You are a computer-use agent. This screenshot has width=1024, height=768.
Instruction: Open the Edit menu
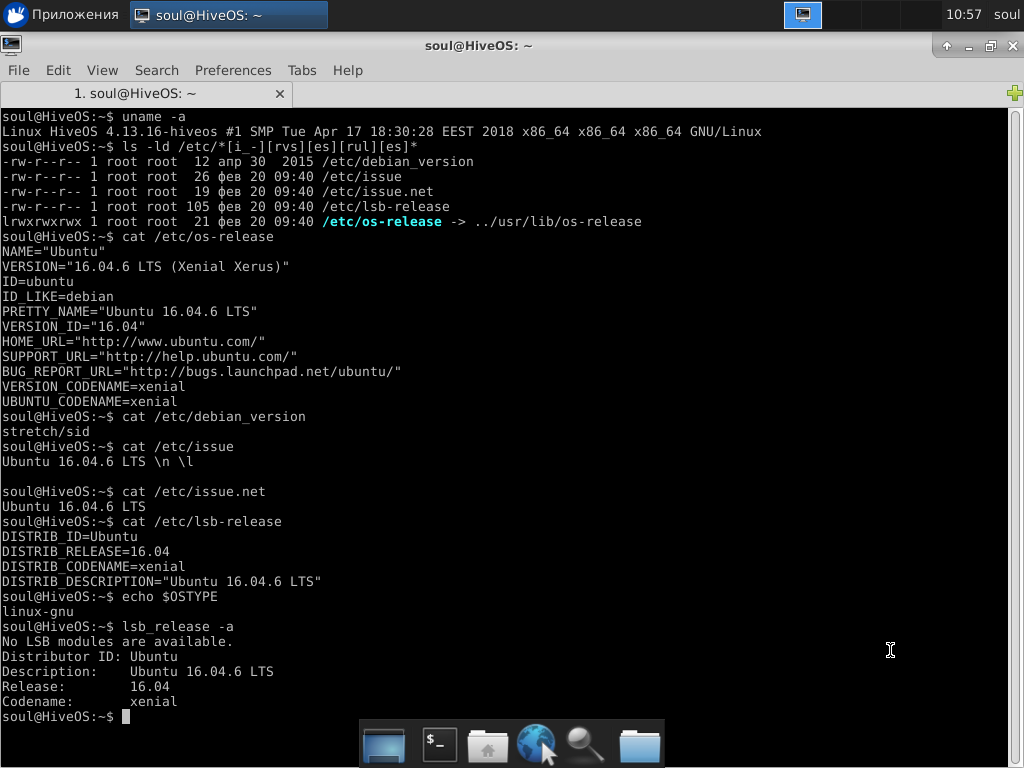pyautogui.click(x=58, y=70)
